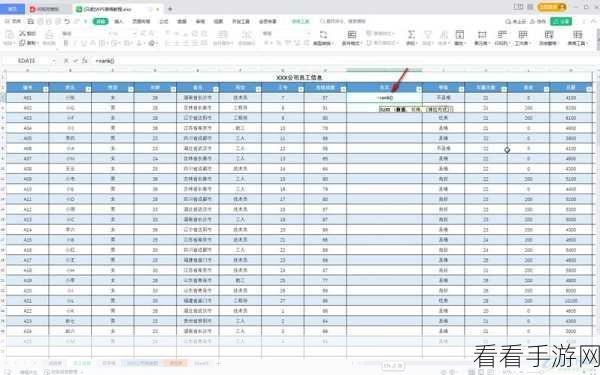The image size is (600, 375).
Task: Select cell containing A24
Action: pos(28,331)
